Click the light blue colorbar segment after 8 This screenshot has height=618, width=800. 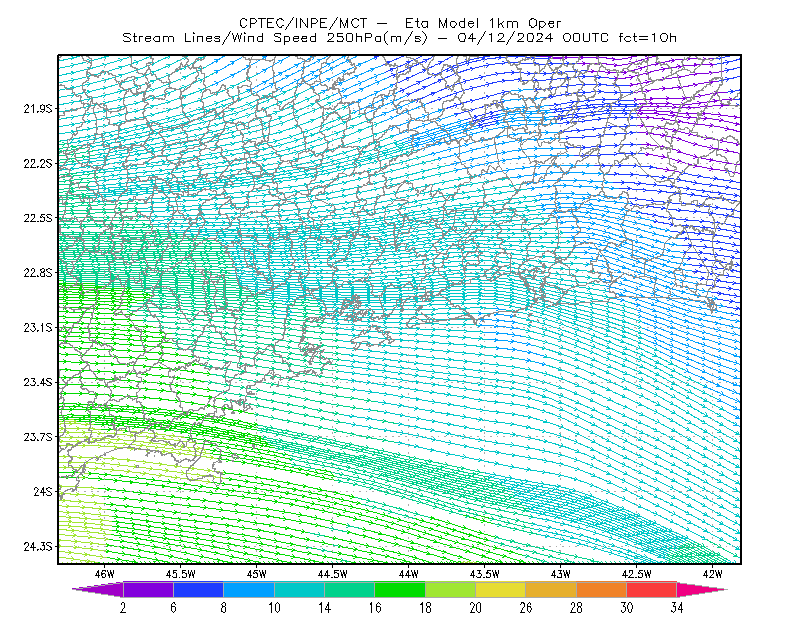pos(249,589)
